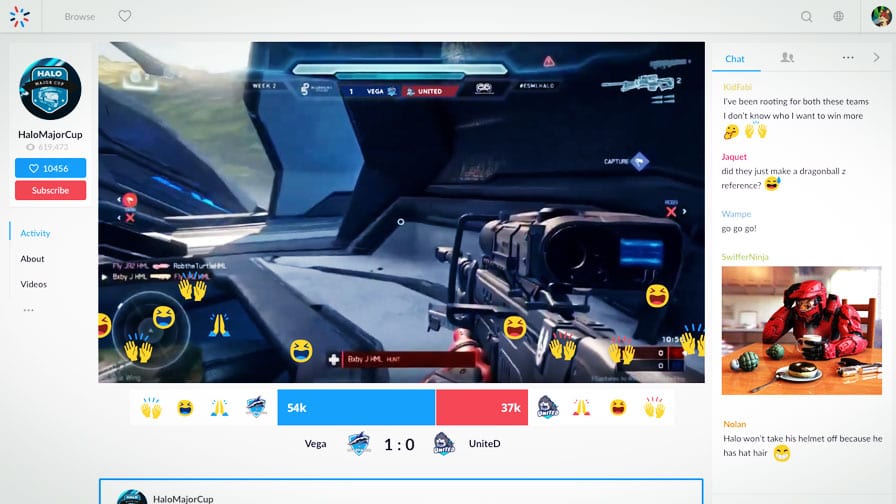Screen dimensions: 896x504
Task: Open the About section in sidebar
Action: [x=33, y=258]
